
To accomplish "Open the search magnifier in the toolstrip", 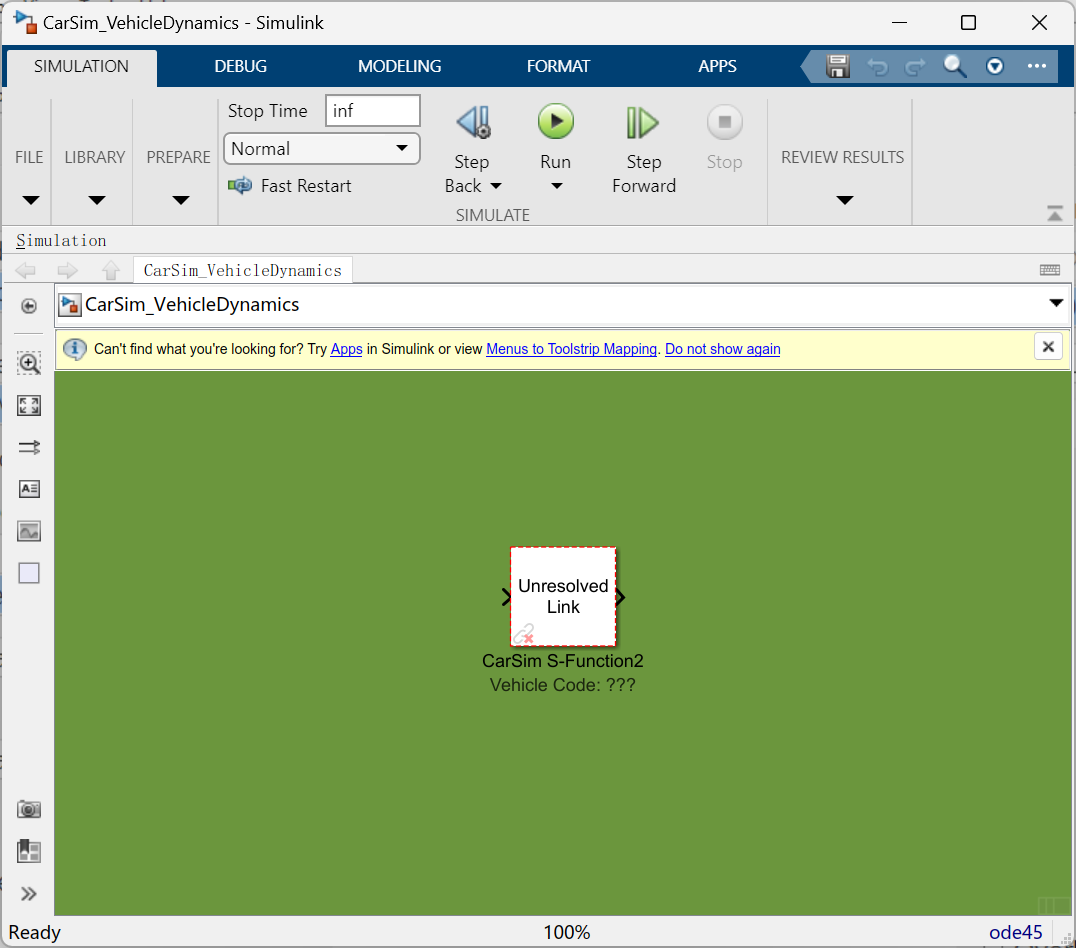I will point(955,67).
